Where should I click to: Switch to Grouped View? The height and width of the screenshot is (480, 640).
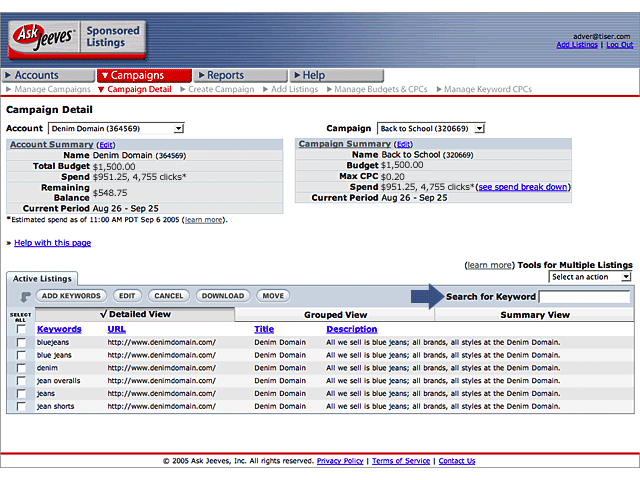pos(334,315)
